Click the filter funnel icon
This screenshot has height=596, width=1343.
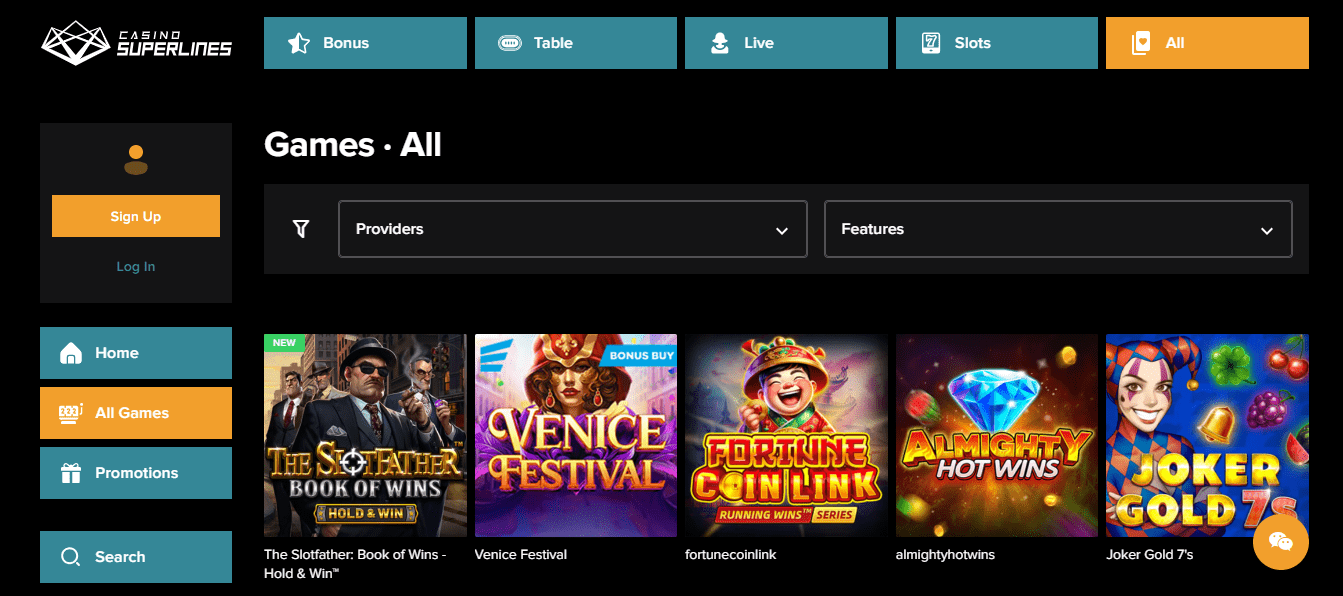pos(301,229)
